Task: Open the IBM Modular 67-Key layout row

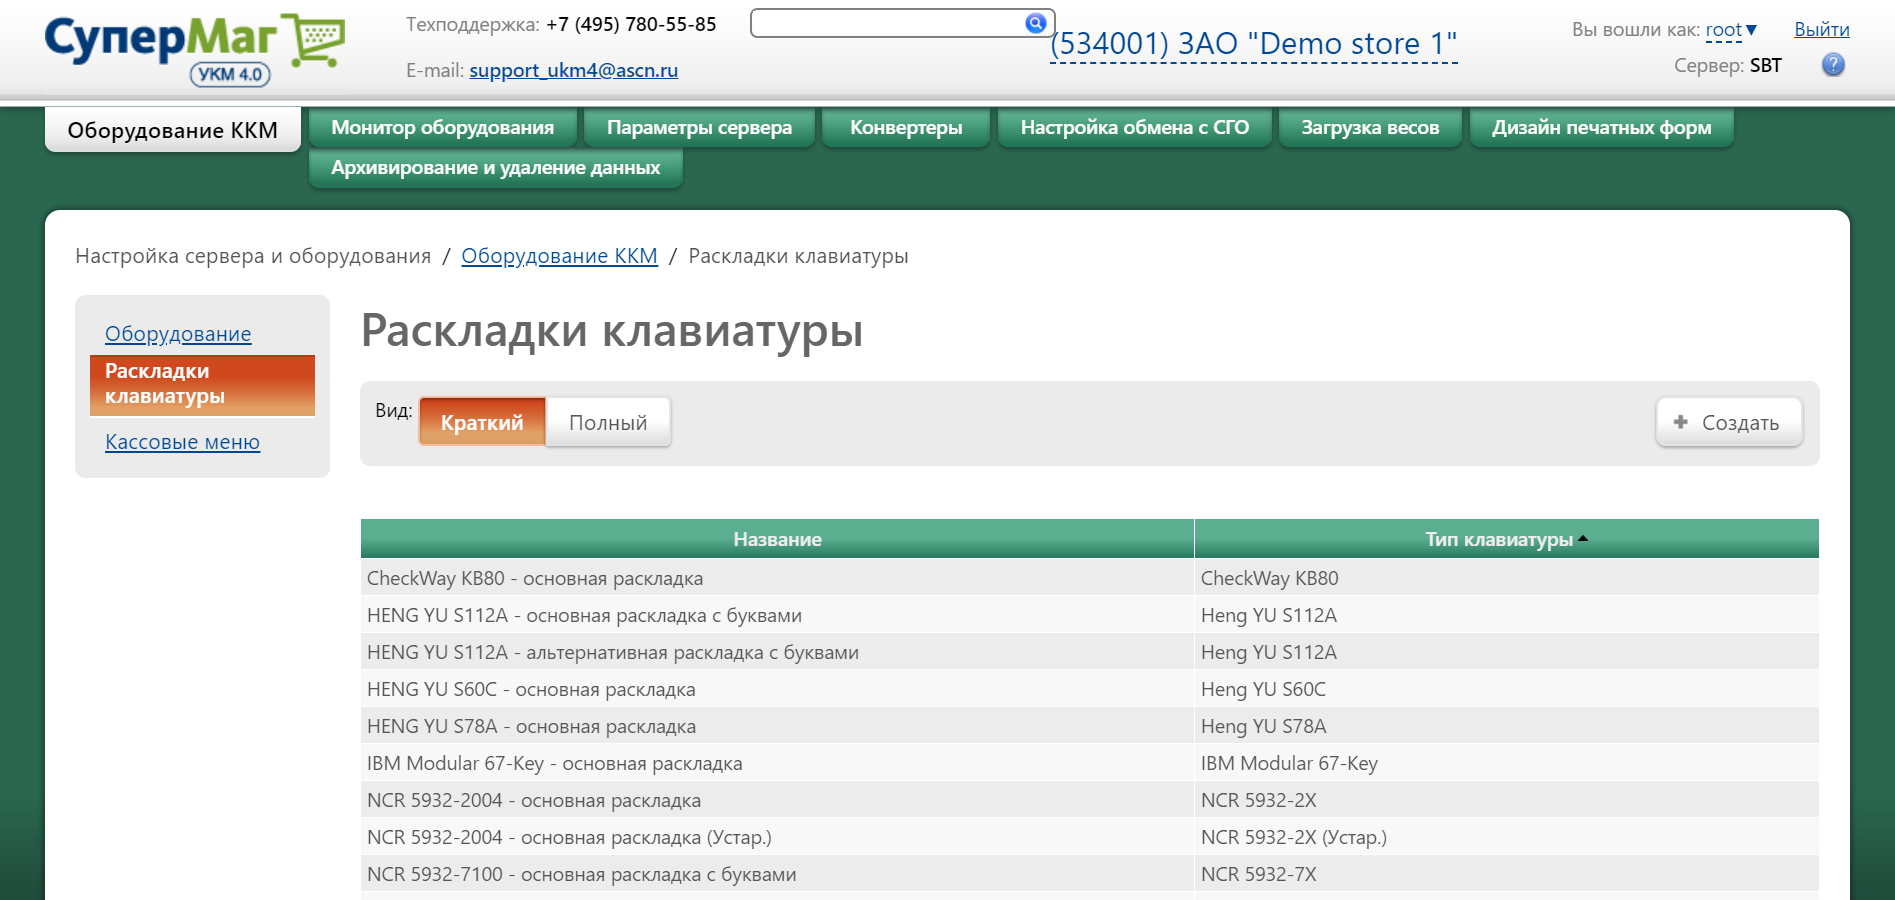Action: (554, 764)
